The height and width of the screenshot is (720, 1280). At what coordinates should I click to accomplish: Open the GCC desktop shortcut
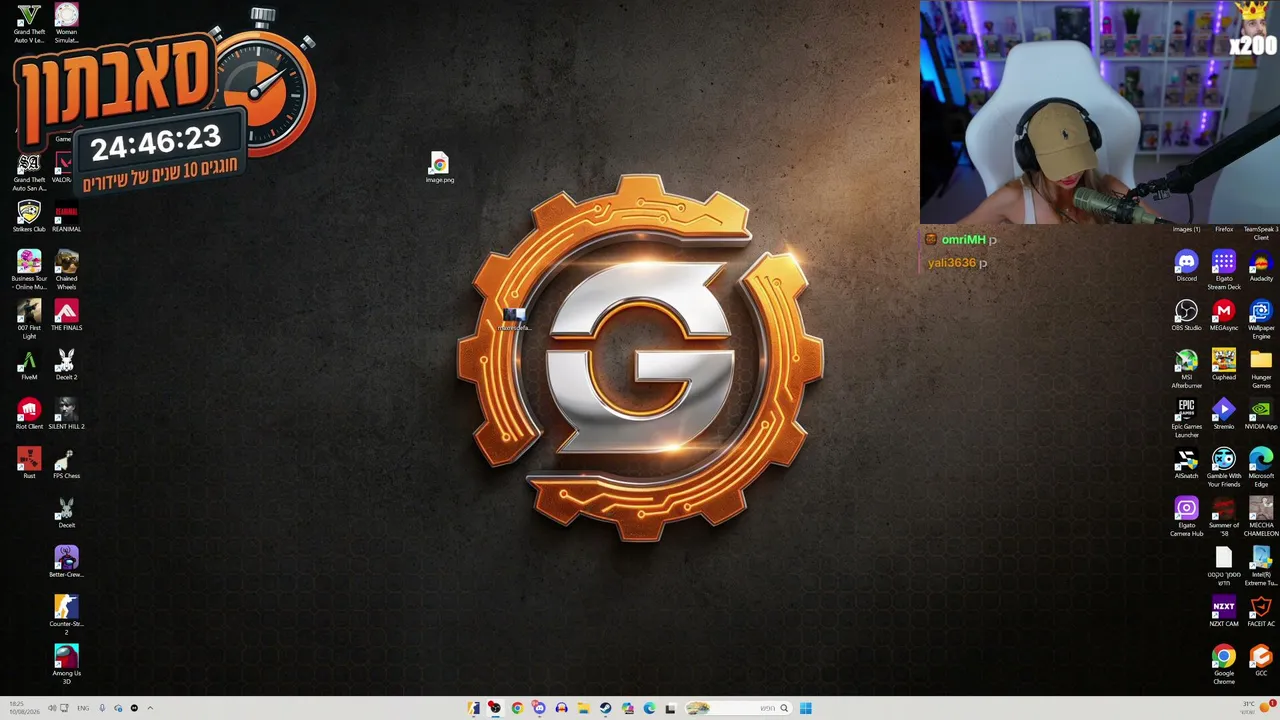(1261, 660)
